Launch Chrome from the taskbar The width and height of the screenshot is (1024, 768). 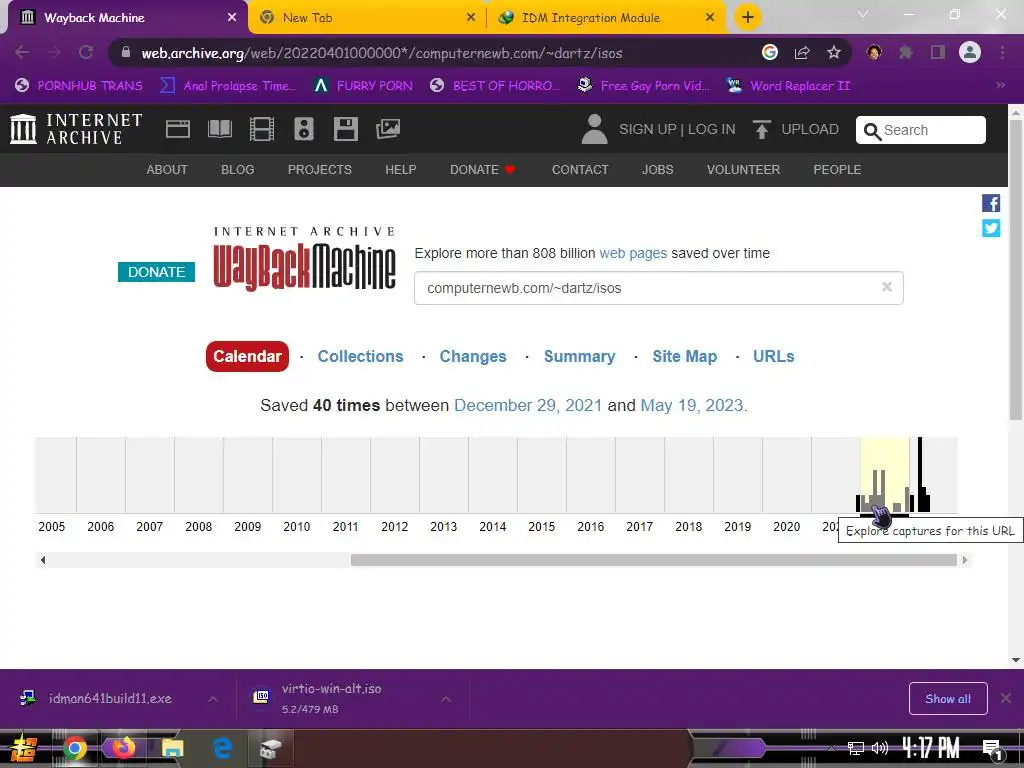pyautogui.click(x=74, y=748)
